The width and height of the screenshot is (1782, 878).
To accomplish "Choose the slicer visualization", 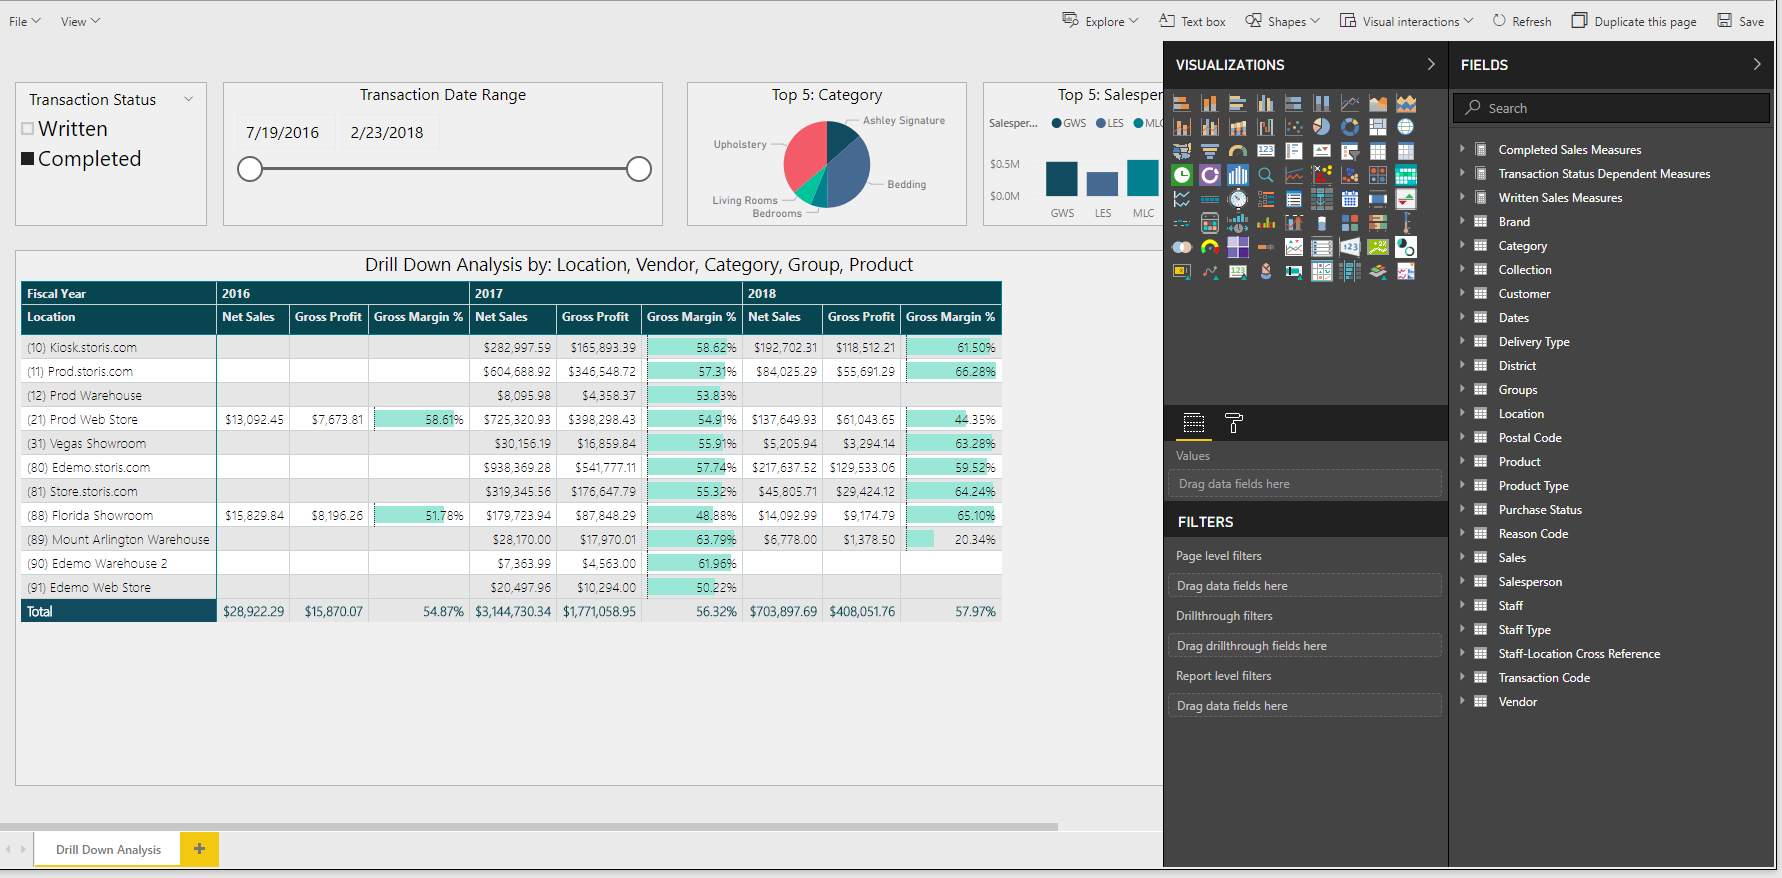I will [1350, 151].
